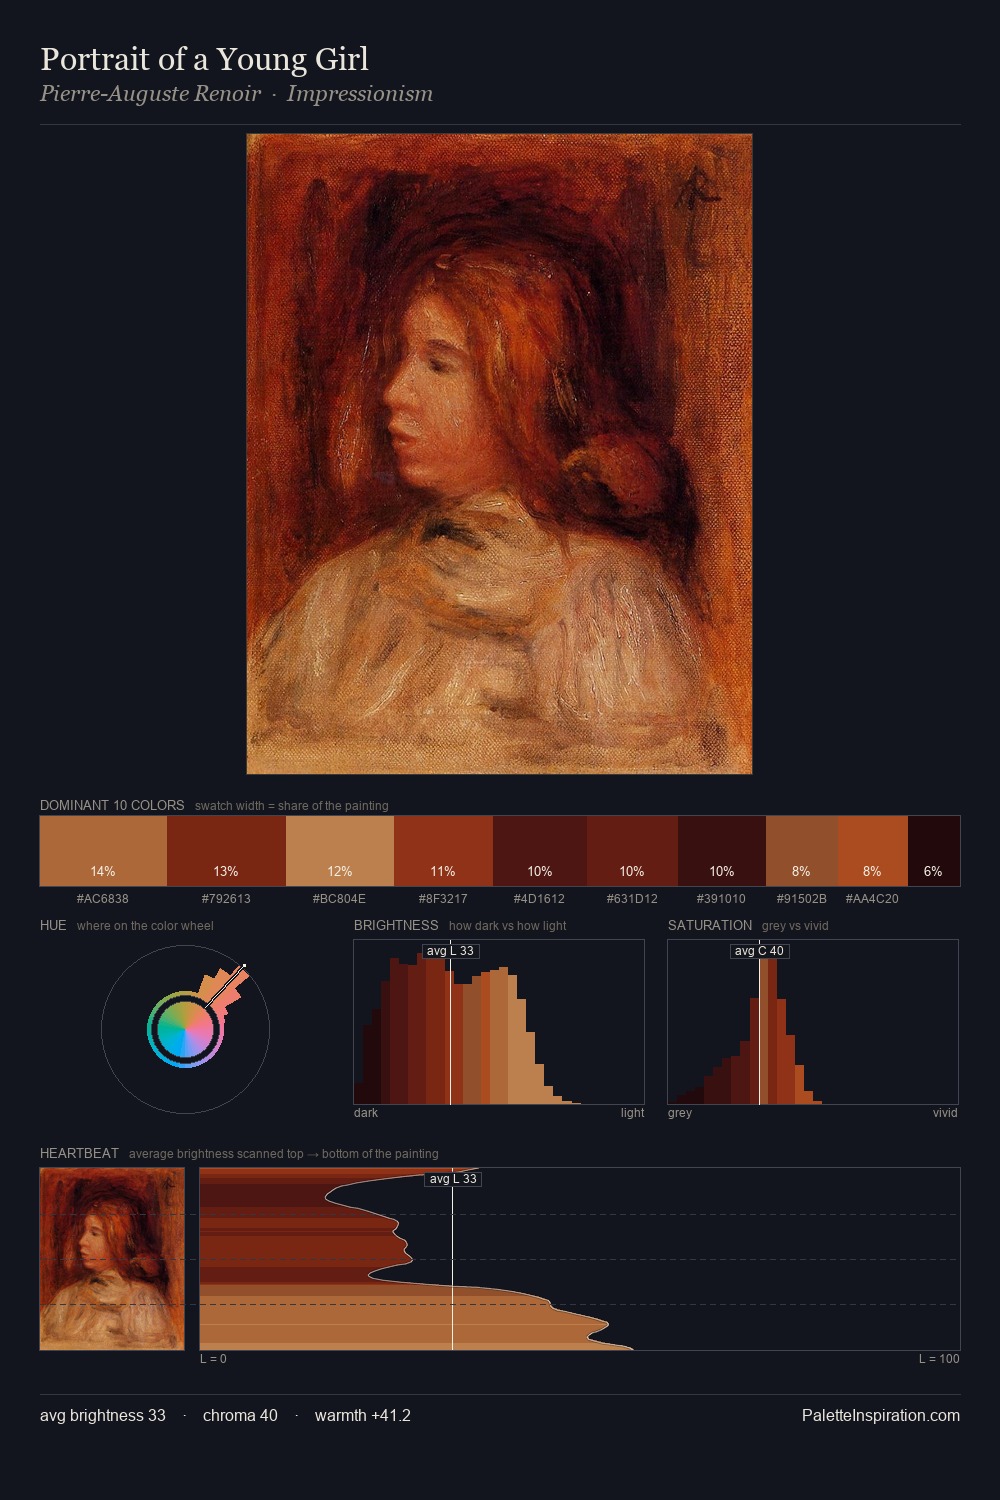Click the #8F3217 swatch showing 11%
The width and height of the screenshot is (1000, 1500).
coord(443,851)
